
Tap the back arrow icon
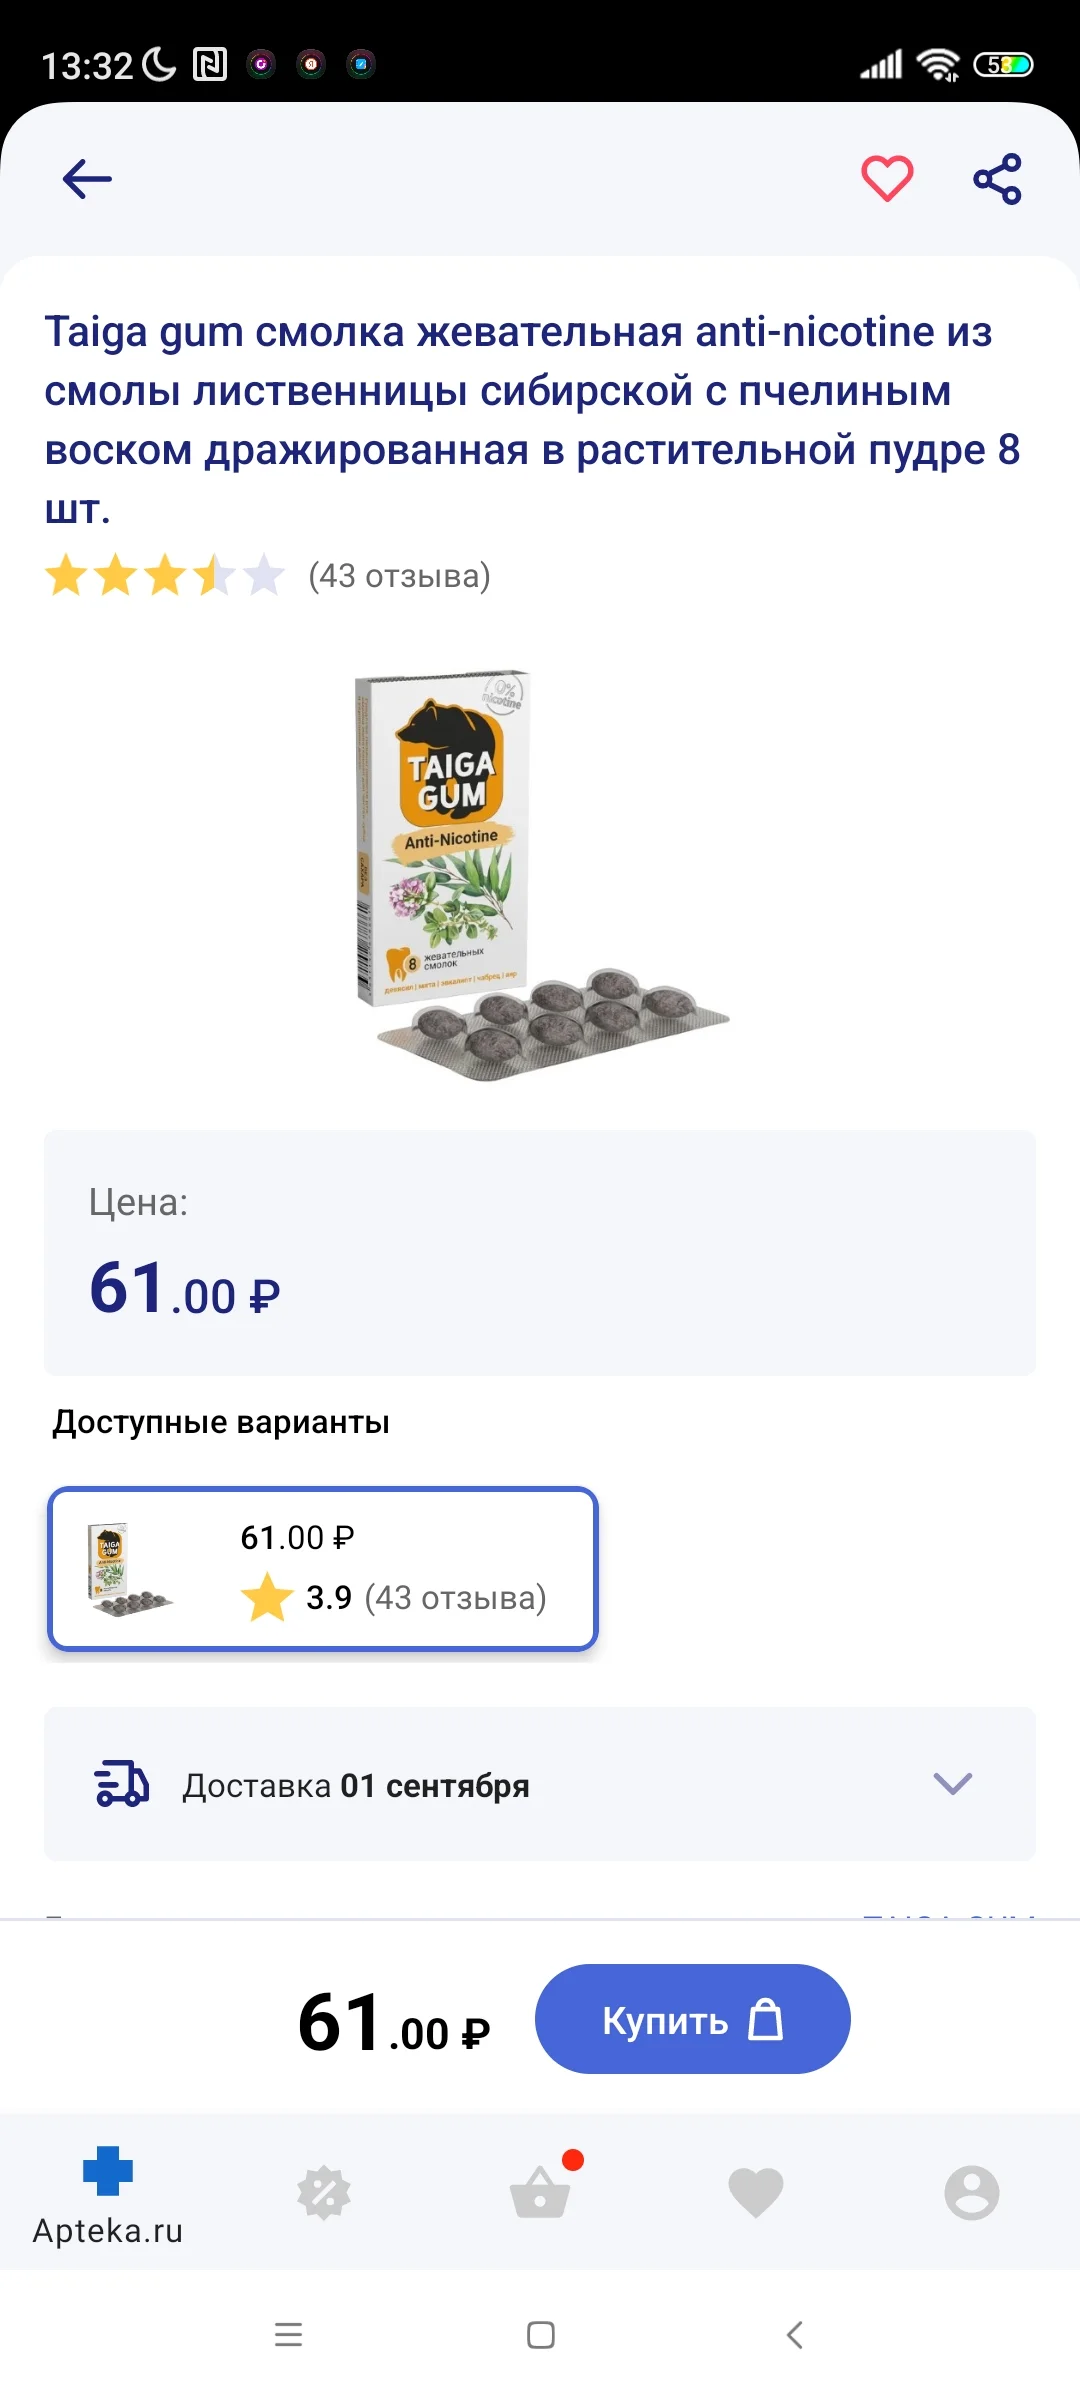pyautogui.click(x=87, y=180)
